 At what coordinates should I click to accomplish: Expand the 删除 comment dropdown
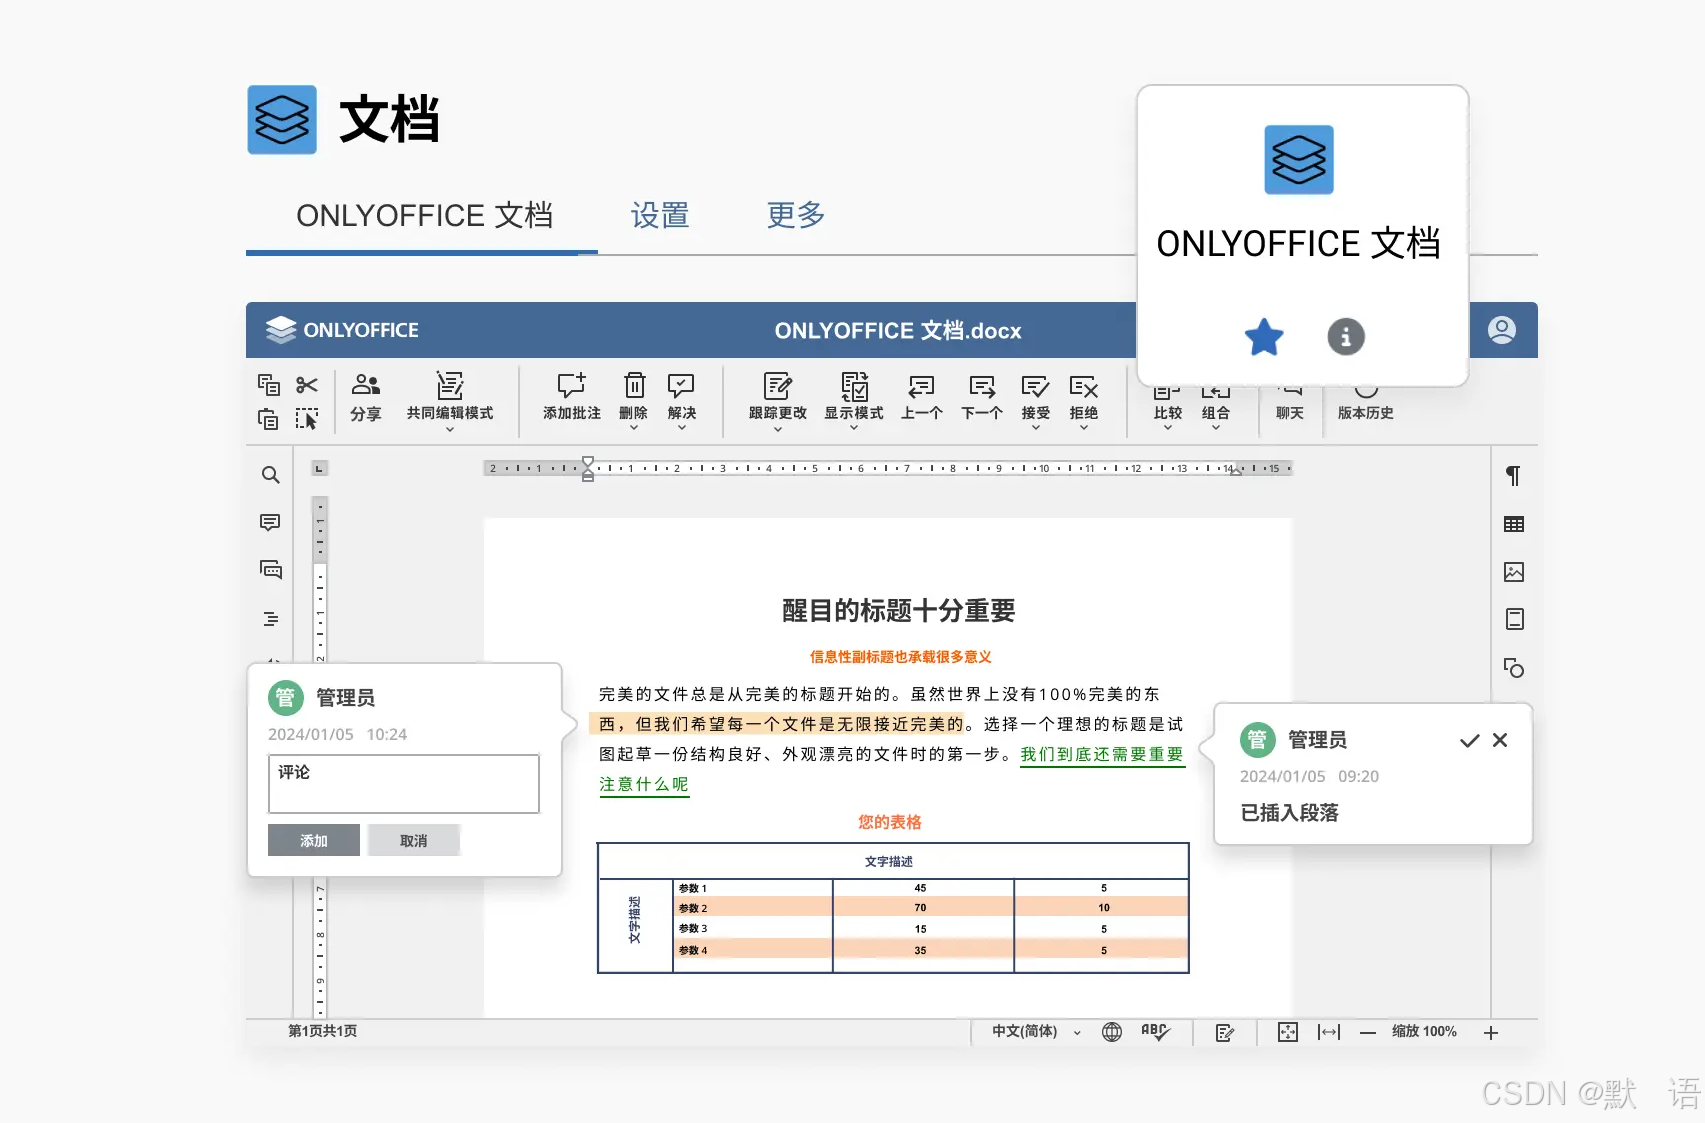click(x=634, y=429)
